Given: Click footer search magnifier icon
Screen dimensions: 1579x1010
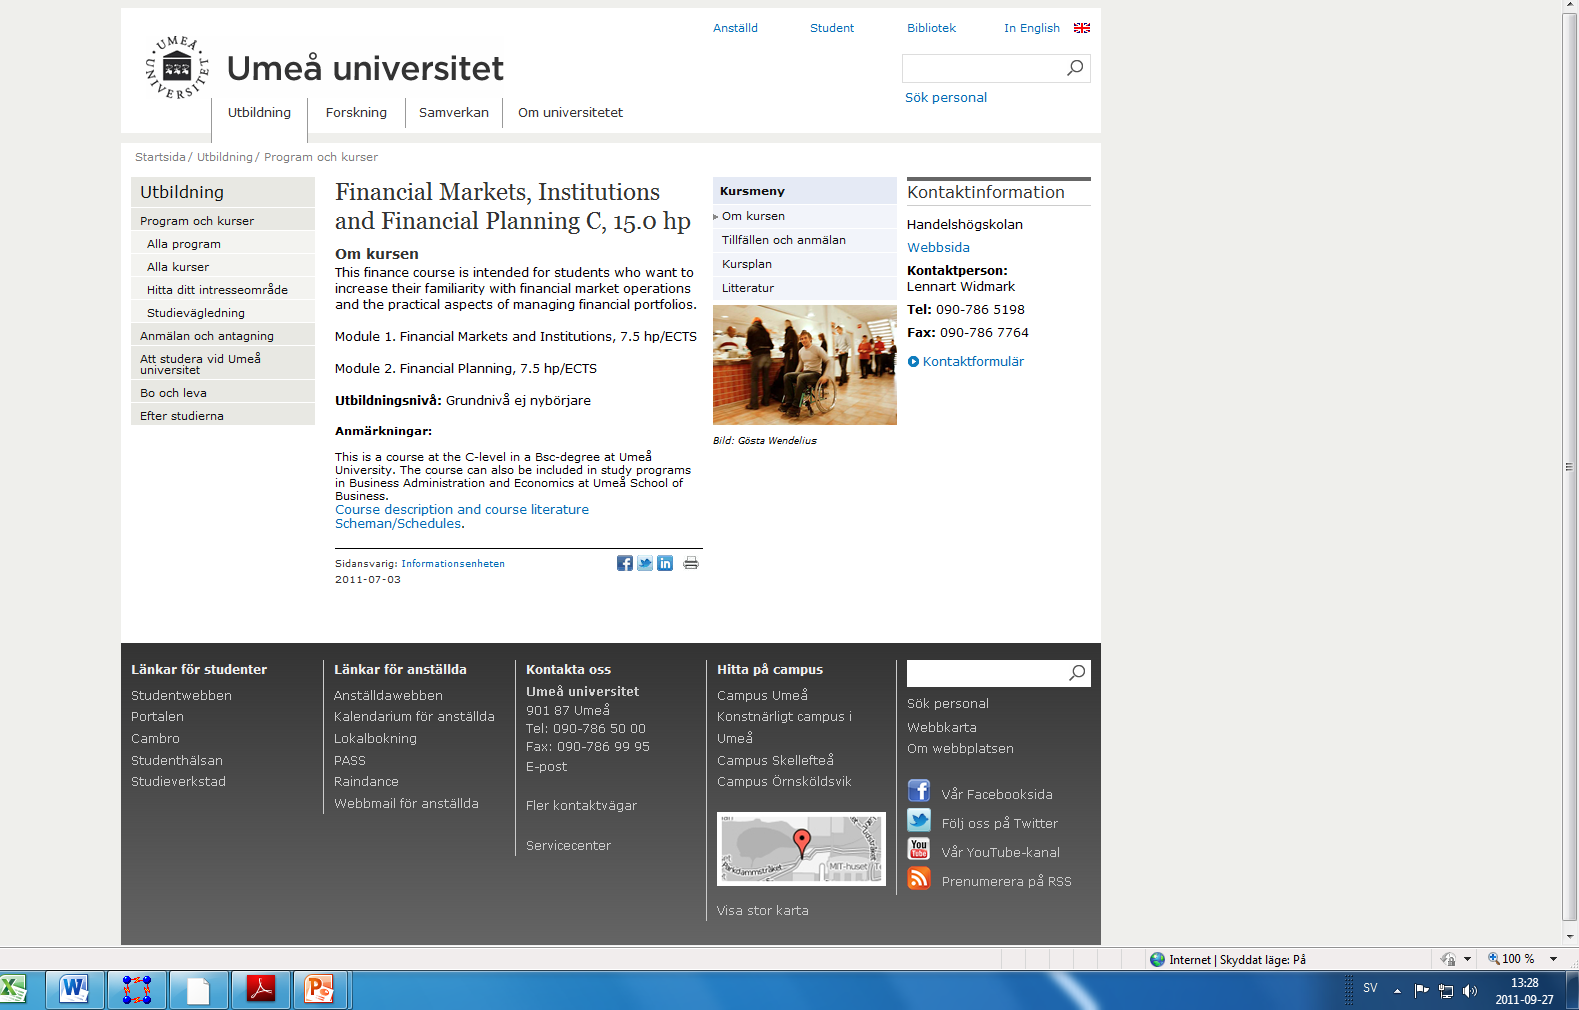Looking at the screenshot, I should pyautogui.click(x=1077, y=673).
